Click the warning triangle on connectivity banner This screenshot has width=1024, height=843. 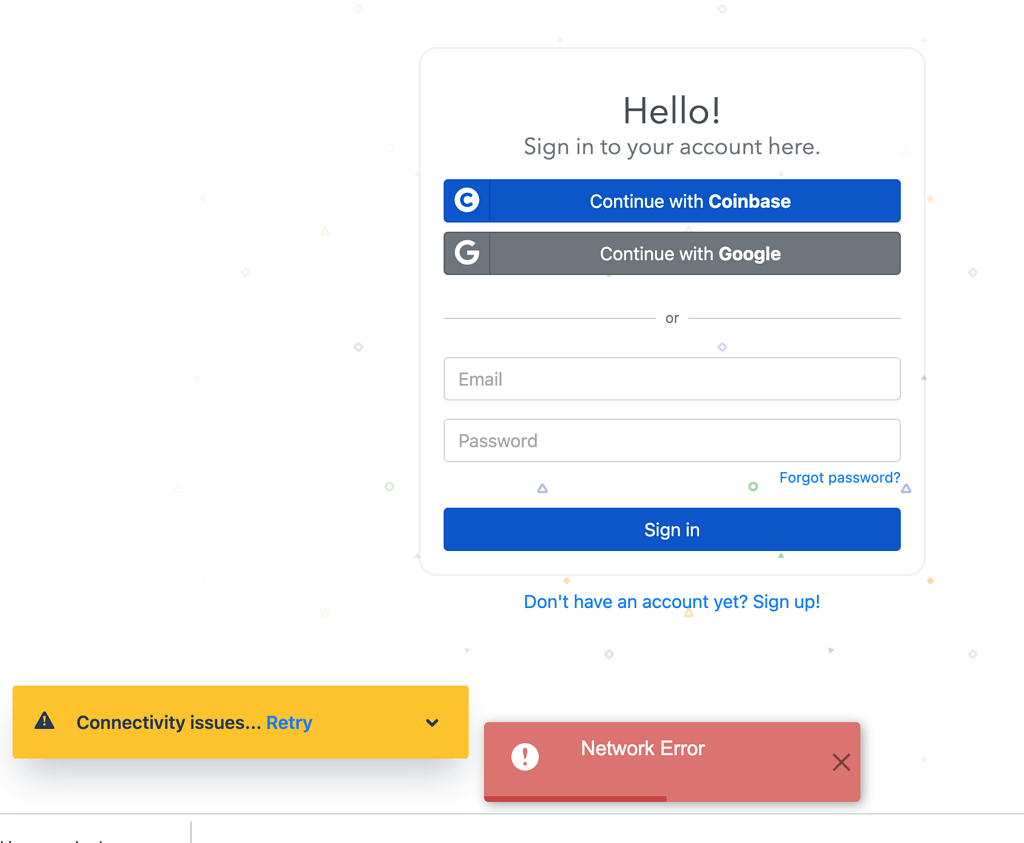[x=44, y=722]
